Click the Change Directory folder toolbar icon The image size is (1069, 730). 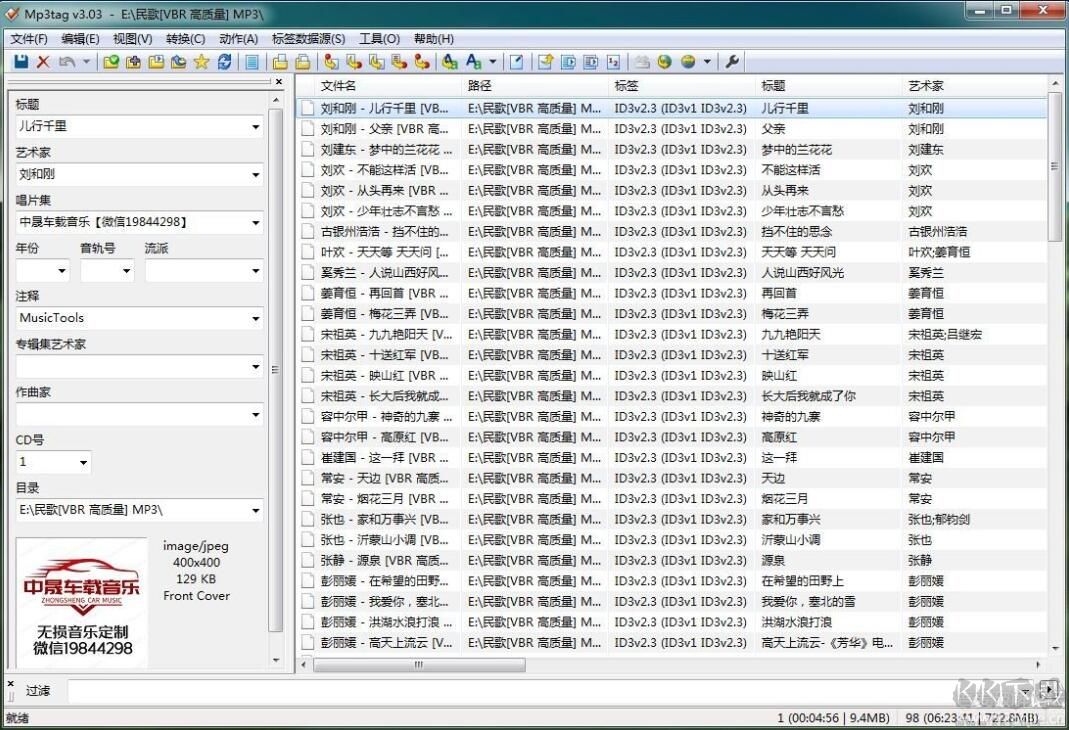tap(112, 62)
